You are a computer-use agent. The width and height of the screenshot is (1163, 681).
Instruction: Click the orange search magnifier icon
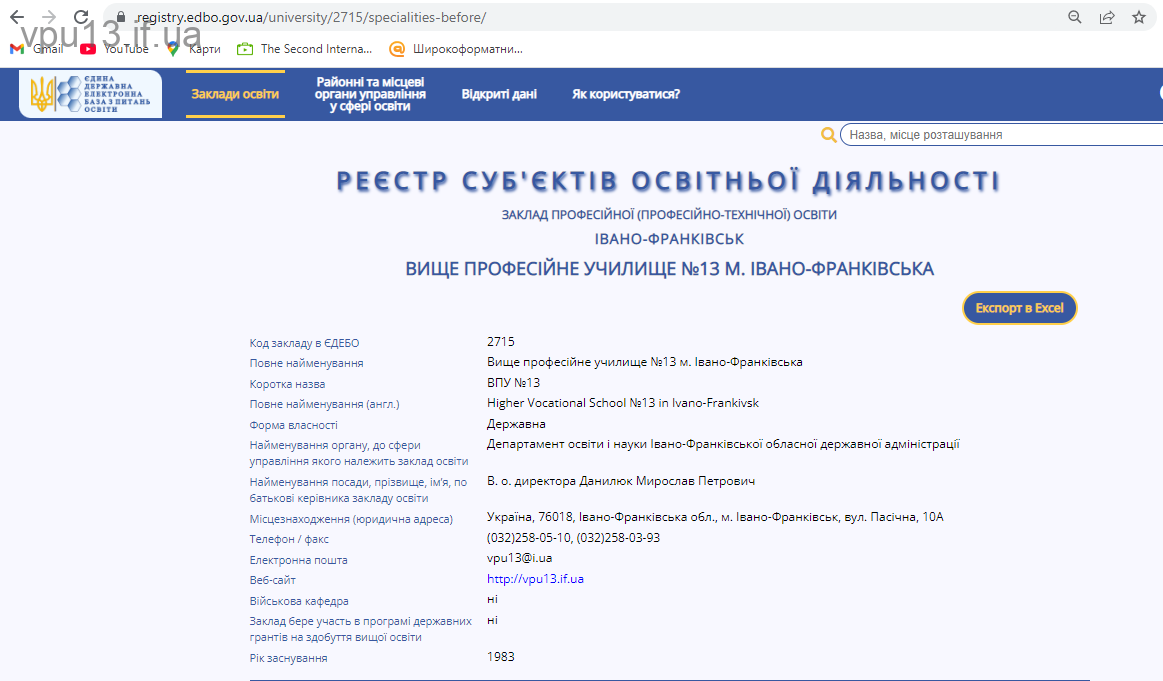(x=828, y=135)
